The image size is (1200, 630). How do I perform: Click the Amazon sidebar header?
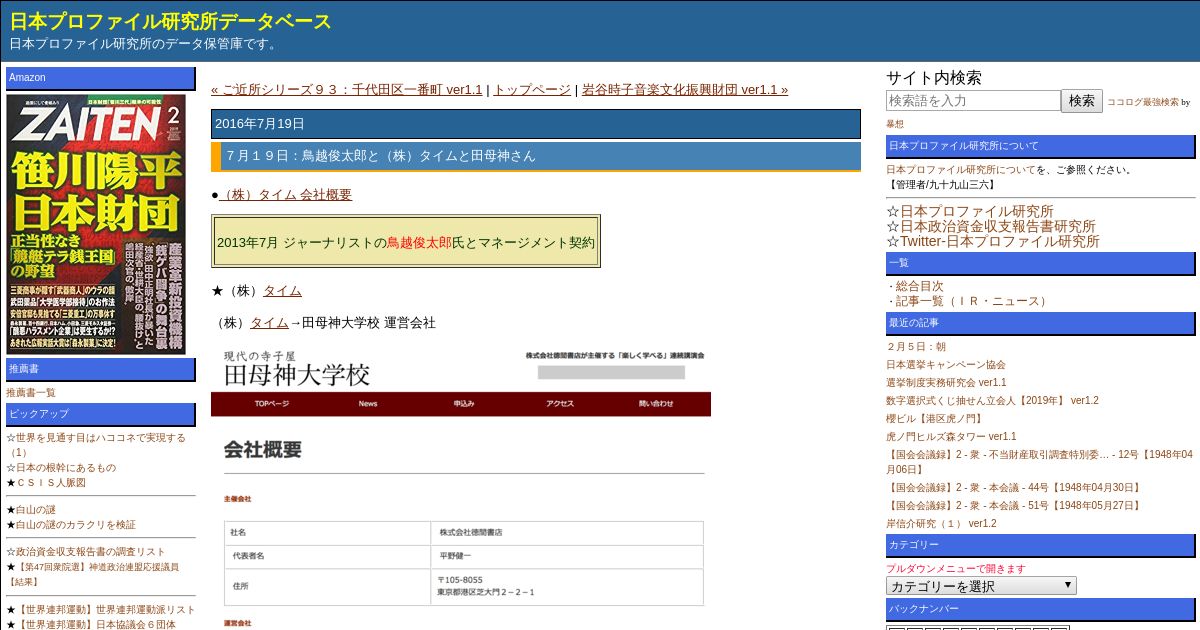coord(101,78)
